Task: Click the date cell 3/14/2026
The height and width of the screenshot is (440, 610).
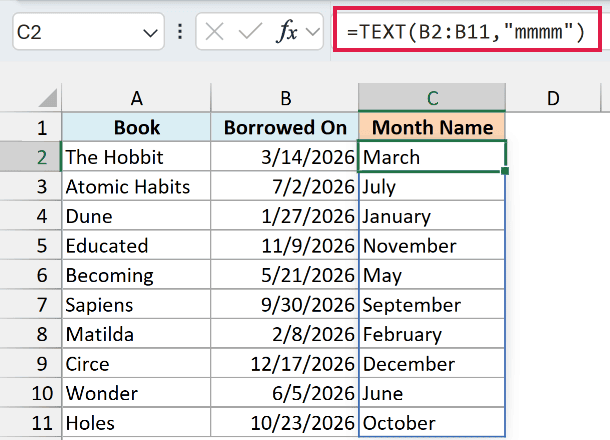Action: pos(285,157)
